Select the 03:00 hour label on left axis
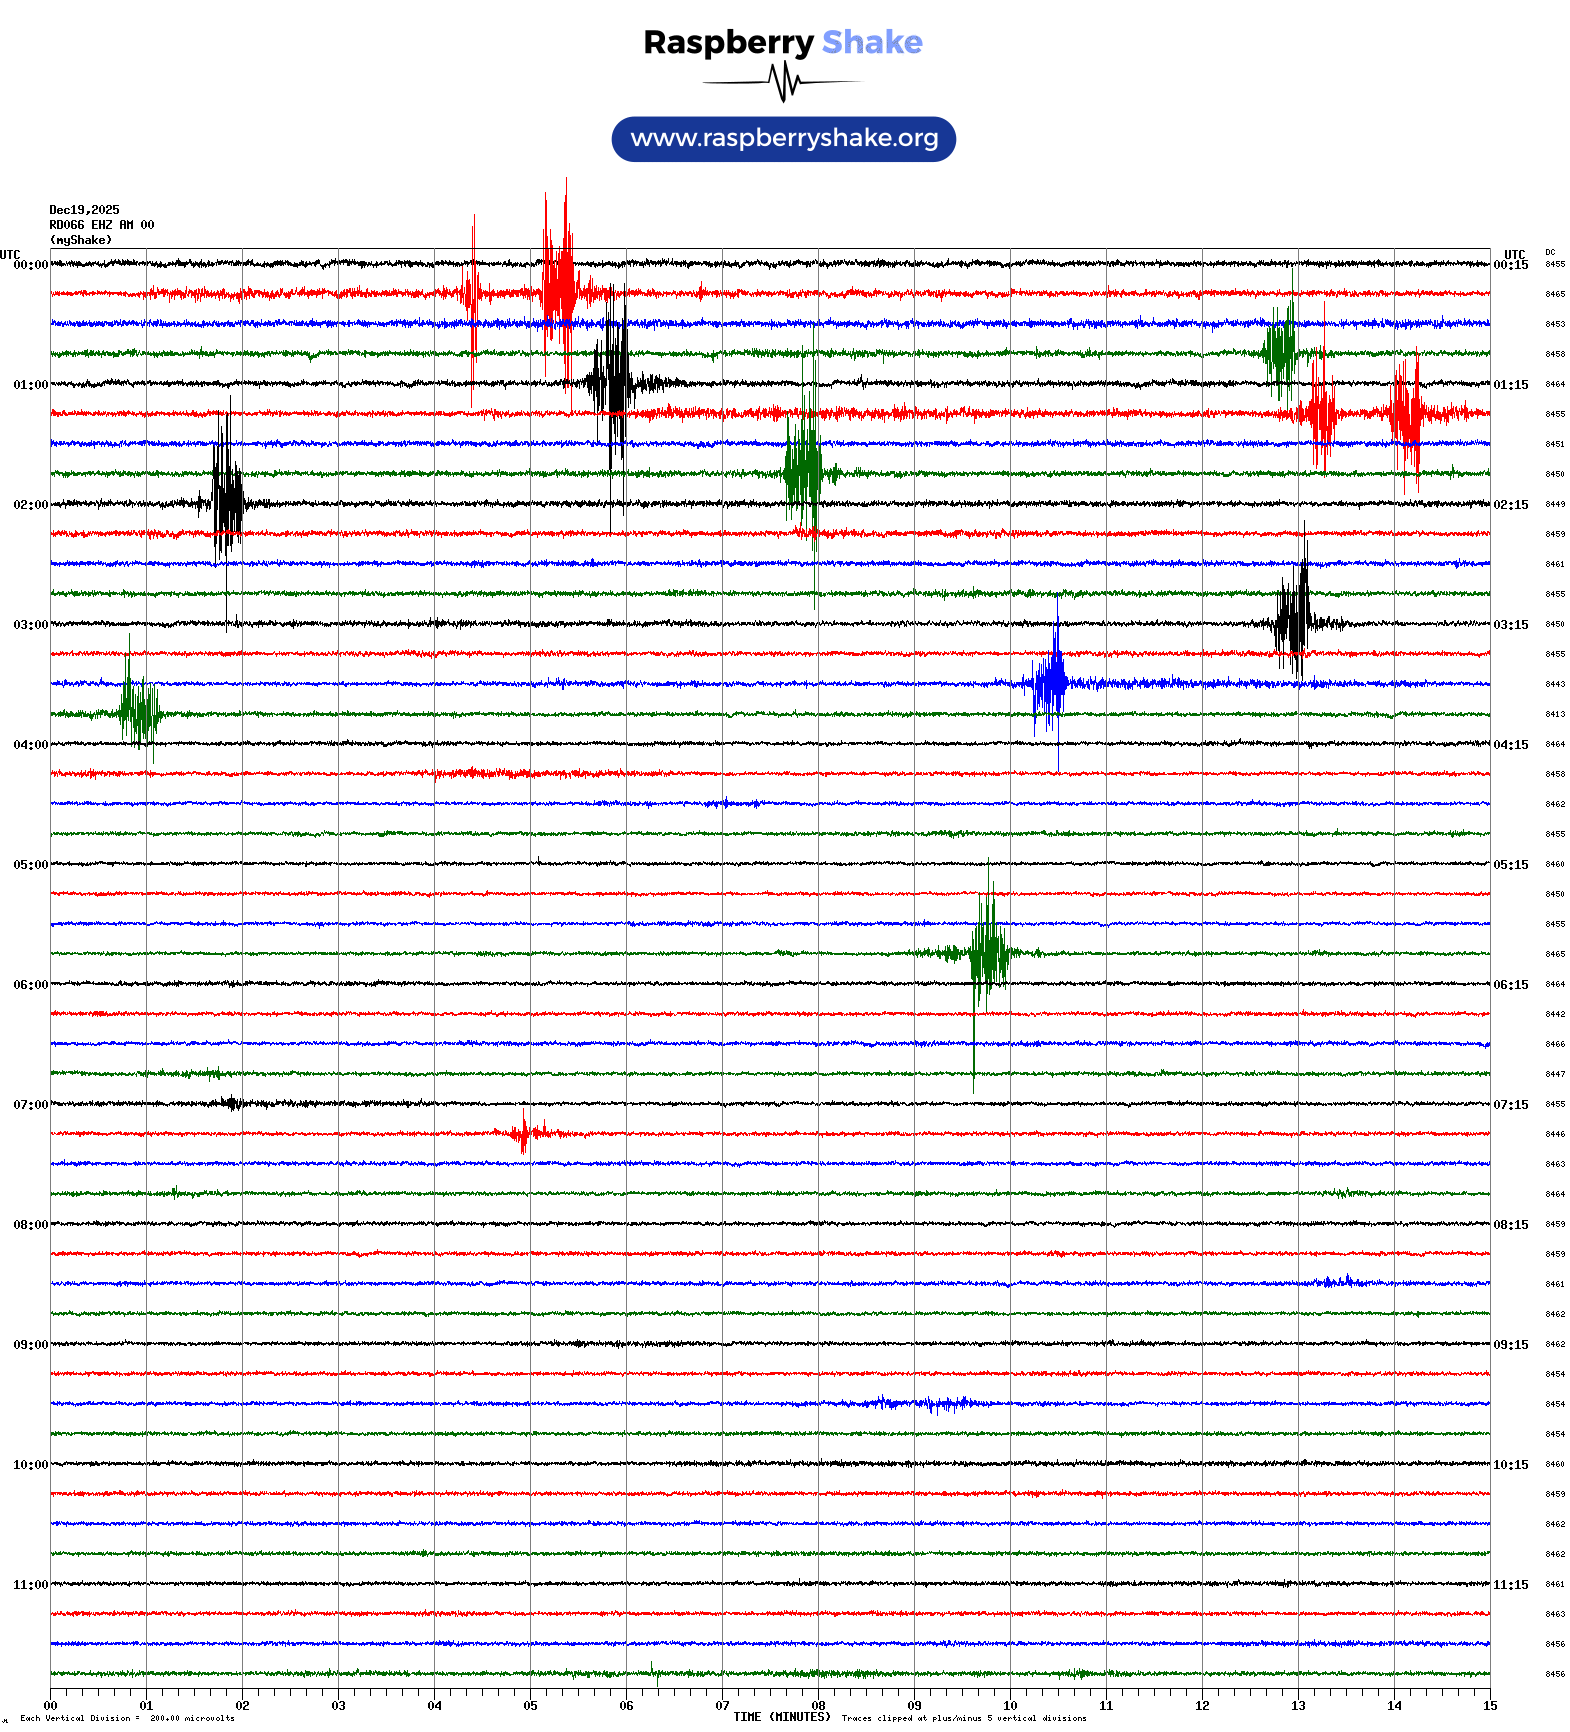 tap(30, 625)
